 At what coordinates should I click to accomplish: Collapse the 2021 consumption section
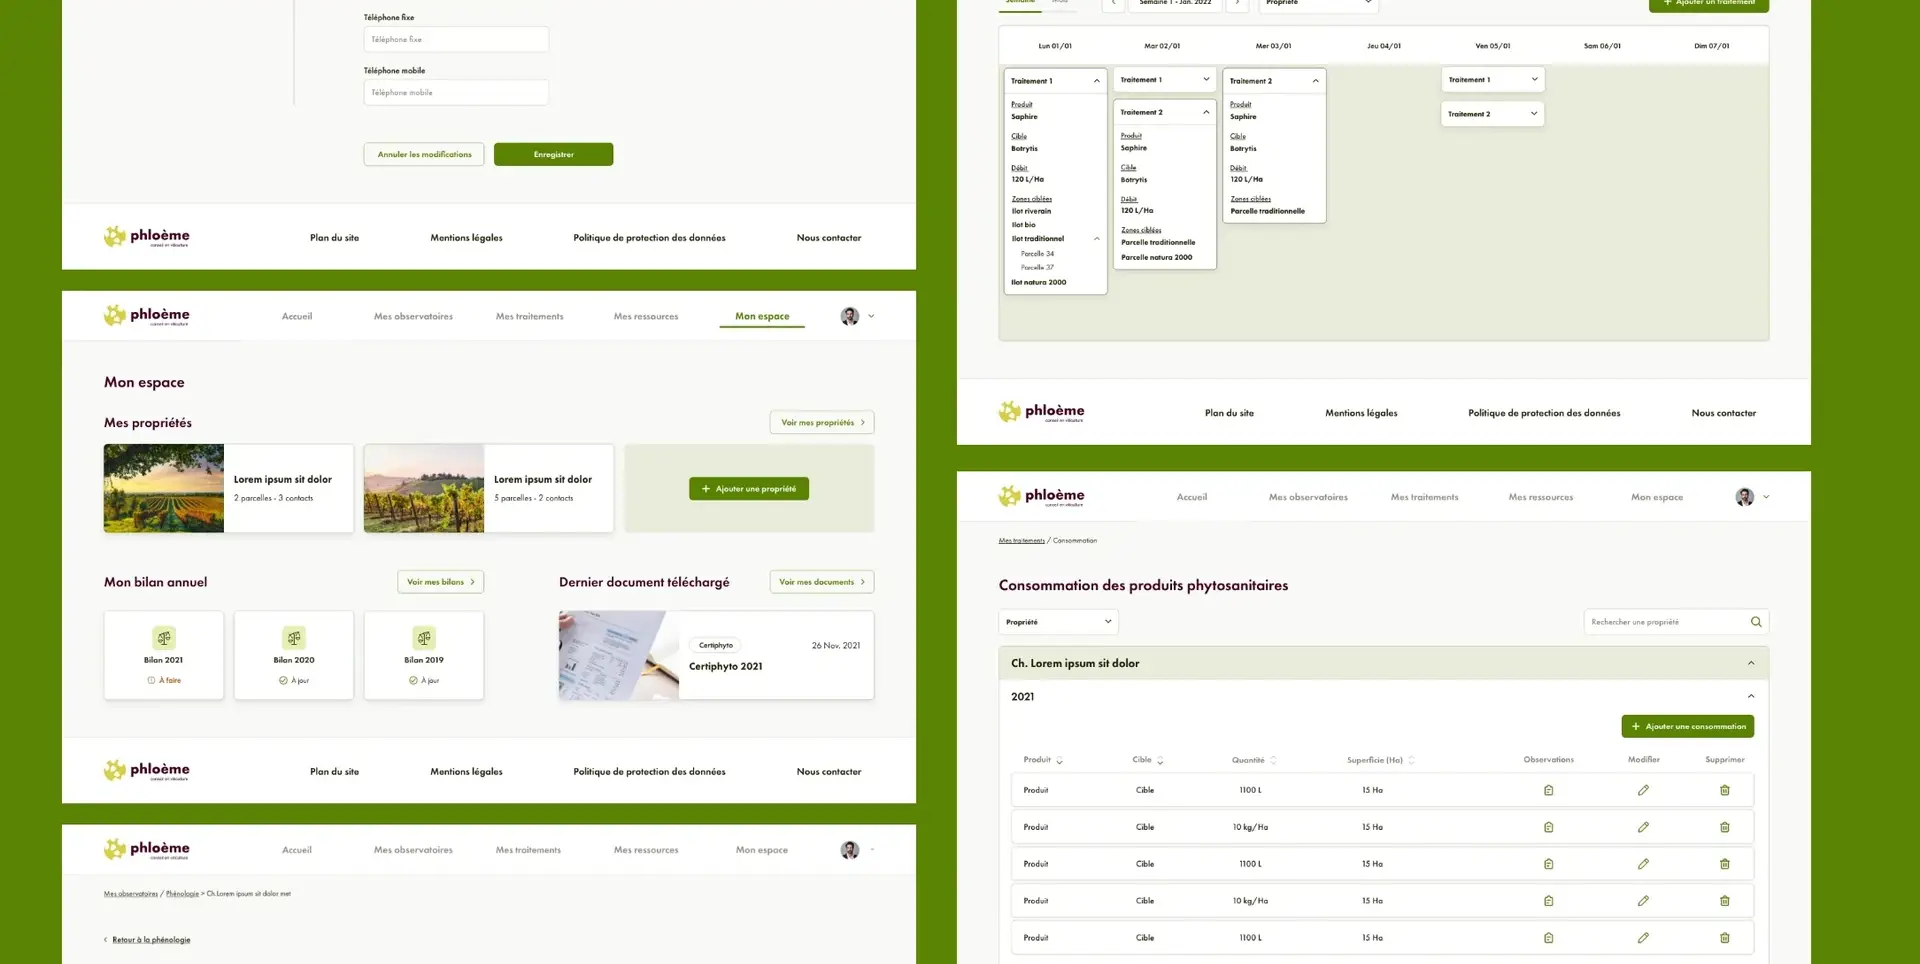[1751, 697]
